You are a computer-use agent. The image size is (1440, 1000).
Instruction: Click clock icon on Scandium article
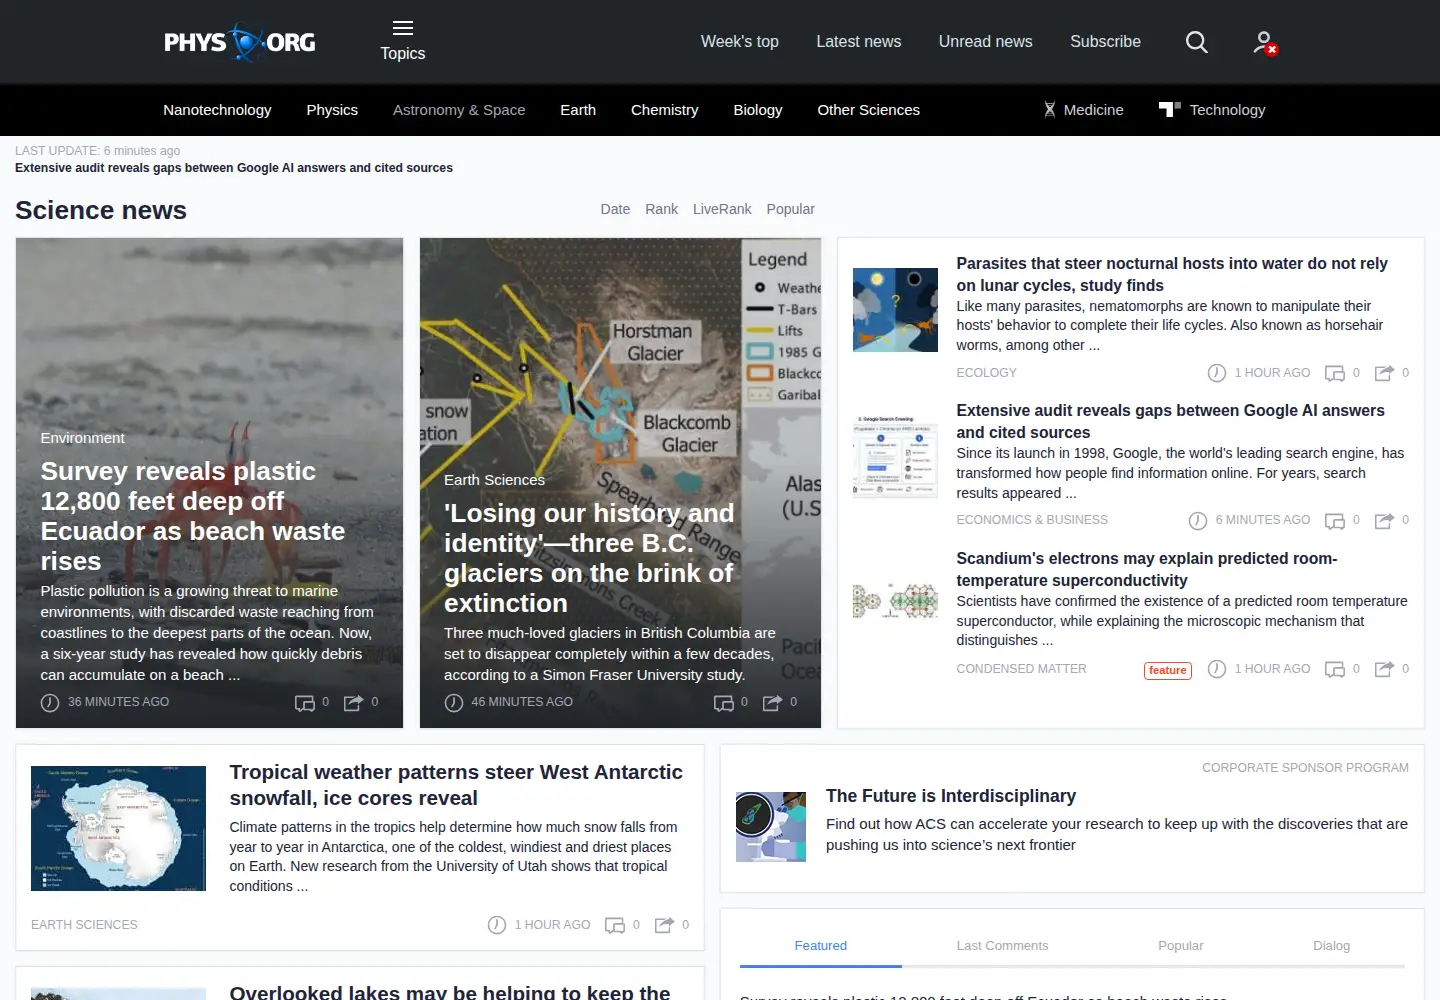coord(1217,669)
